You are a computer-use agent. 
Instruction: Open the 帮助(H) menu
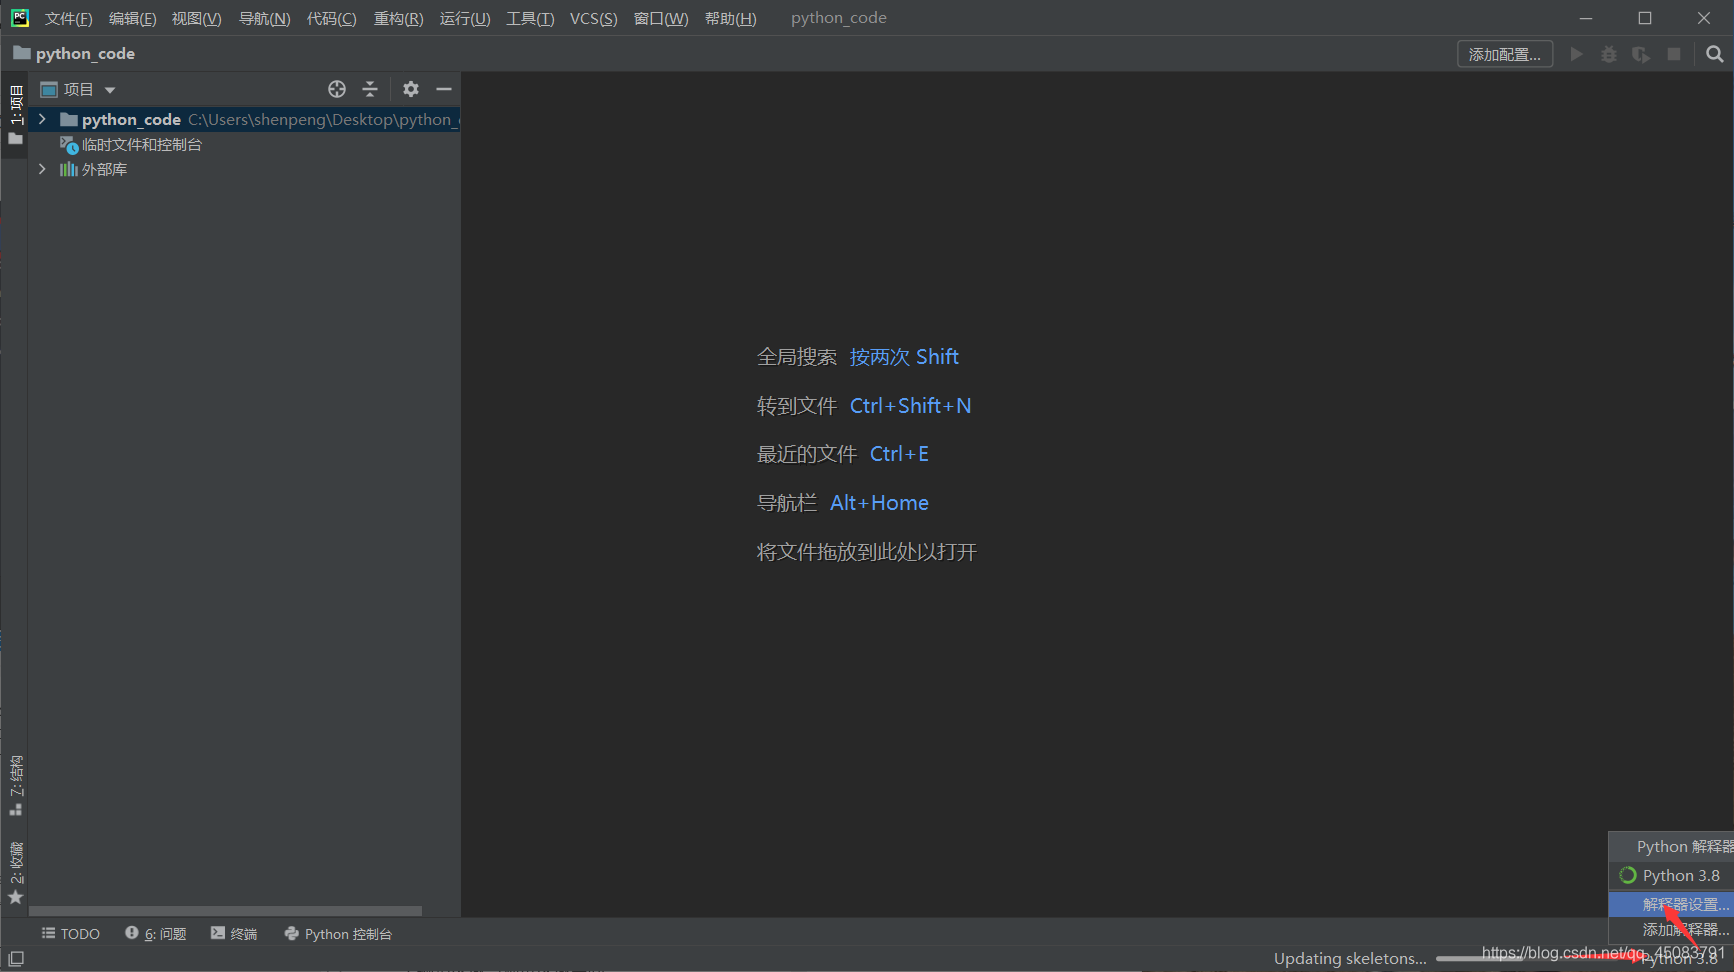tap(730, 18)
